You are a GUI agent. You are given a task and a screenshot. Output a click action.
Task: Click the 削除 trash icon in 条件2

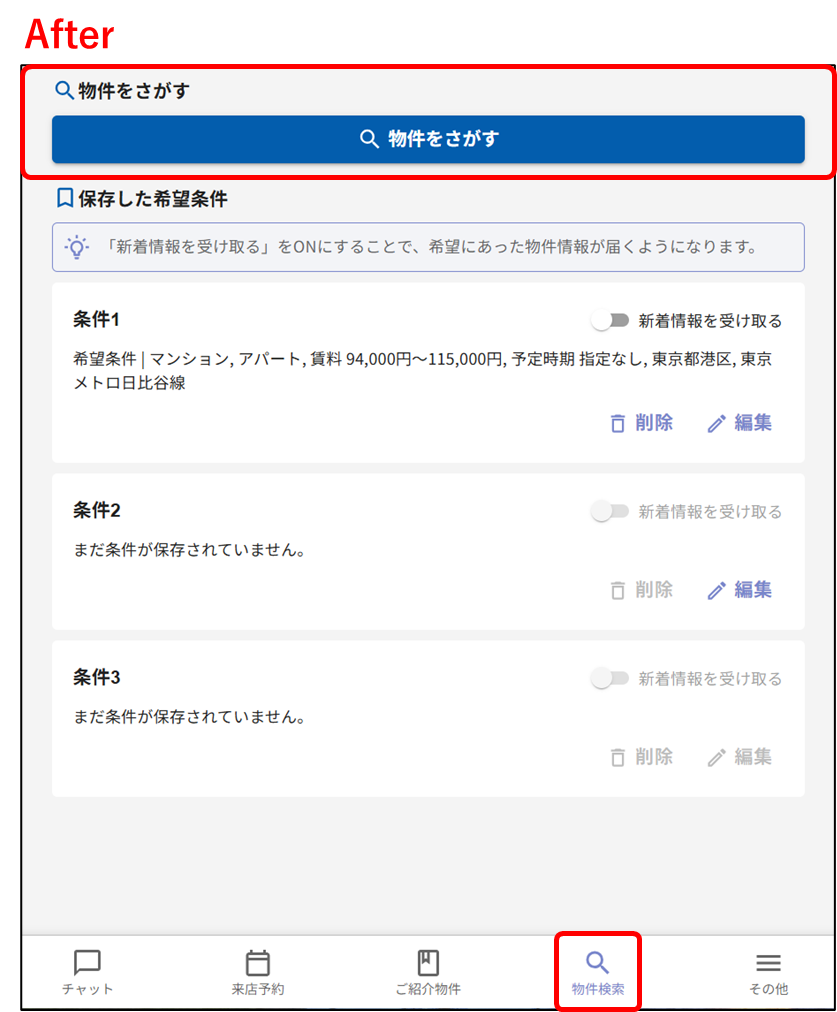(618, 590)
